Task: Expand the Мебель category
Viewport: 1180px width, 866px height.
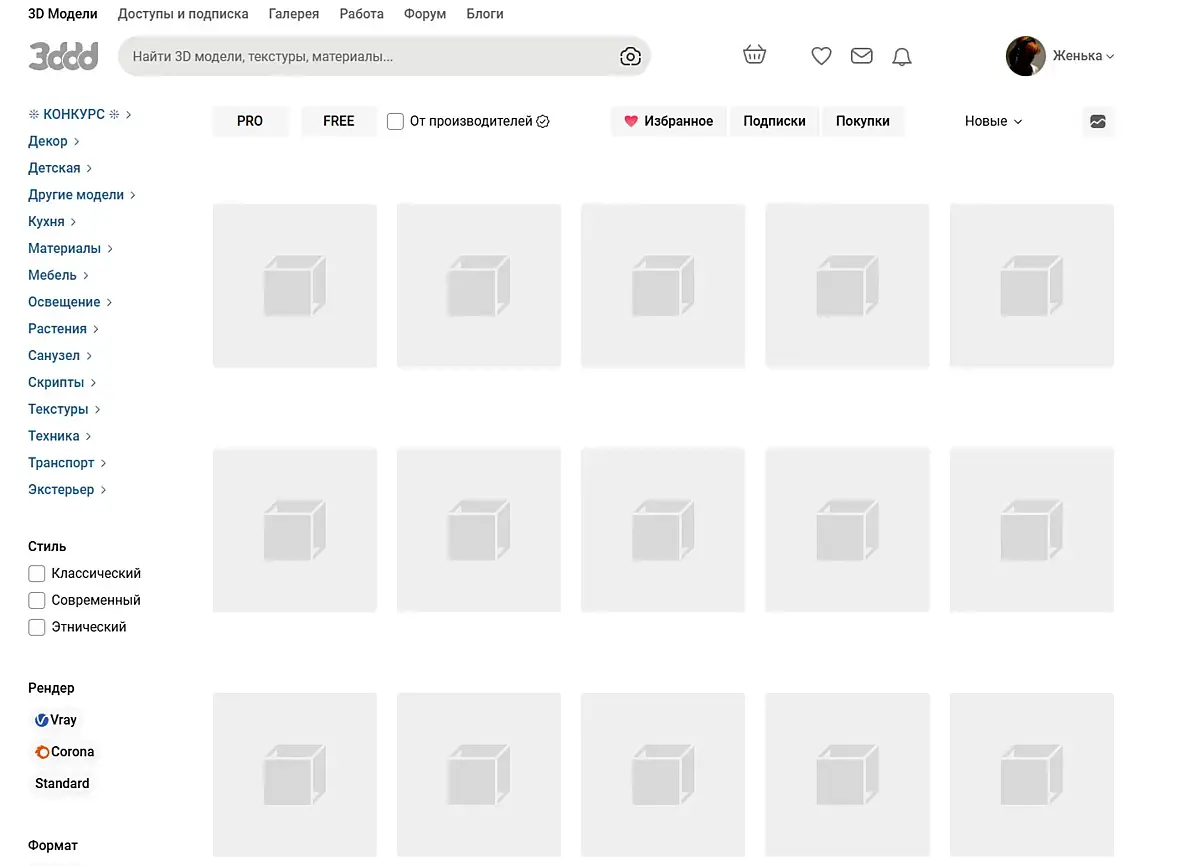Action: coord(59,275)
